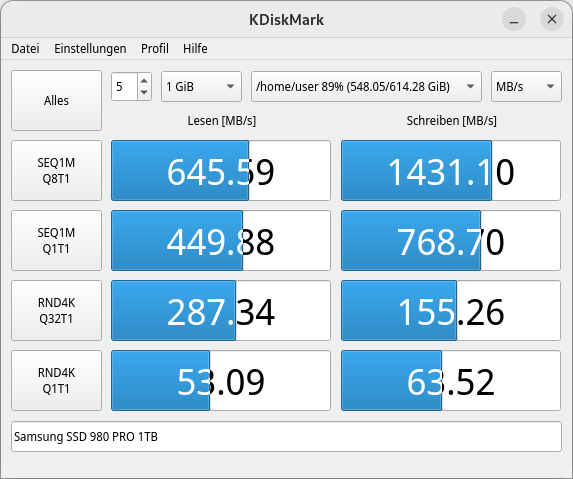This screenshot has width=573, height=479.
Task: Click the Samsung SSD 980 PRO 1TB field
Action: coord(286,437)
